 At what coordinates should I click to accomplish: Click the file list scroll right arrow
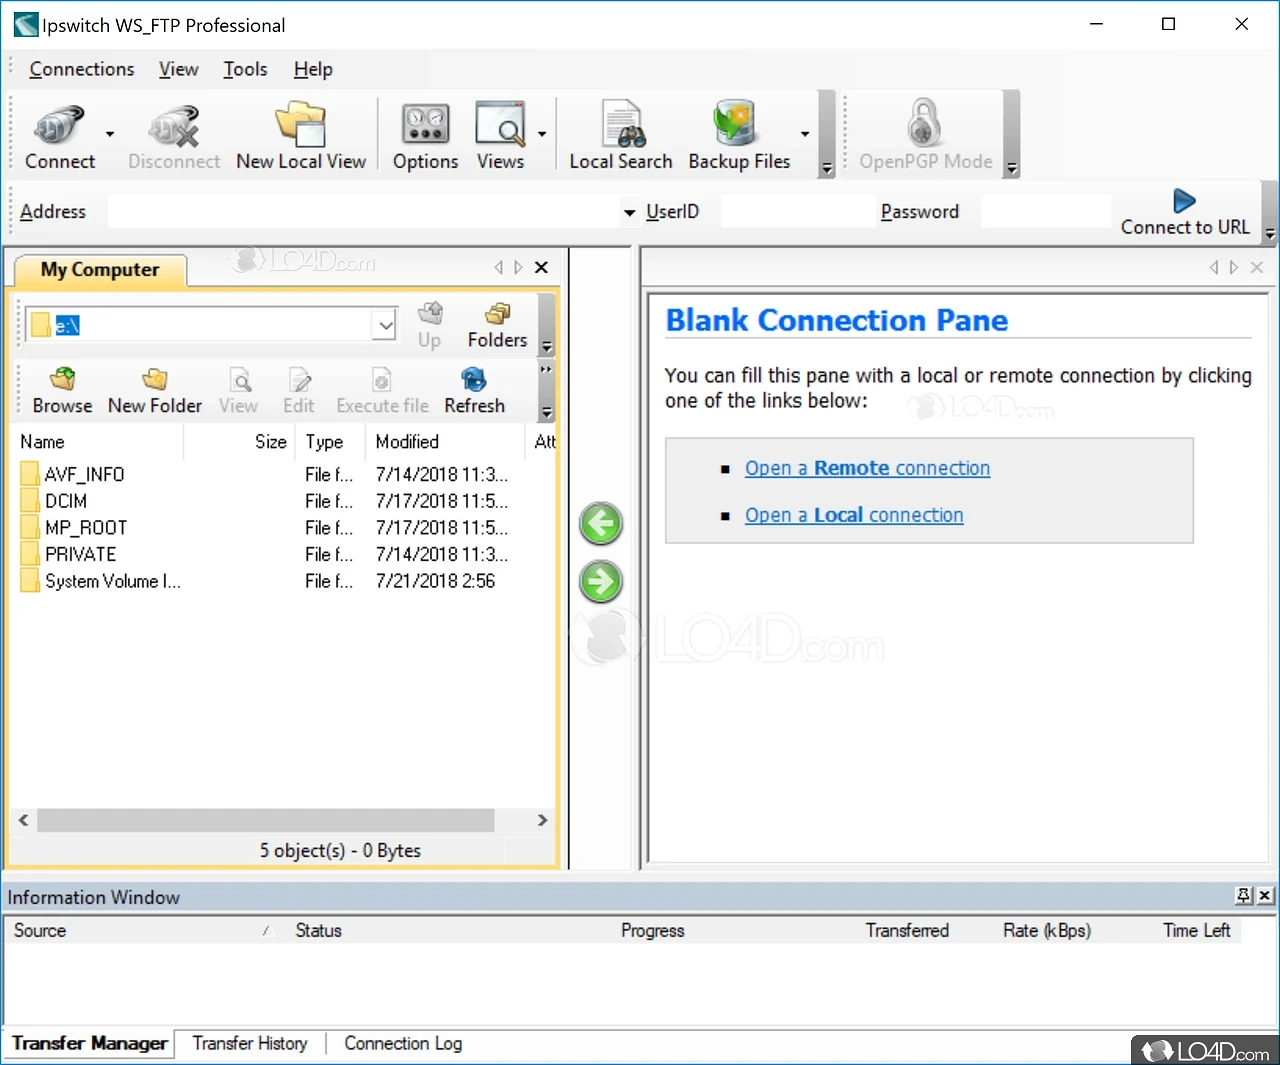click(542, 820)
